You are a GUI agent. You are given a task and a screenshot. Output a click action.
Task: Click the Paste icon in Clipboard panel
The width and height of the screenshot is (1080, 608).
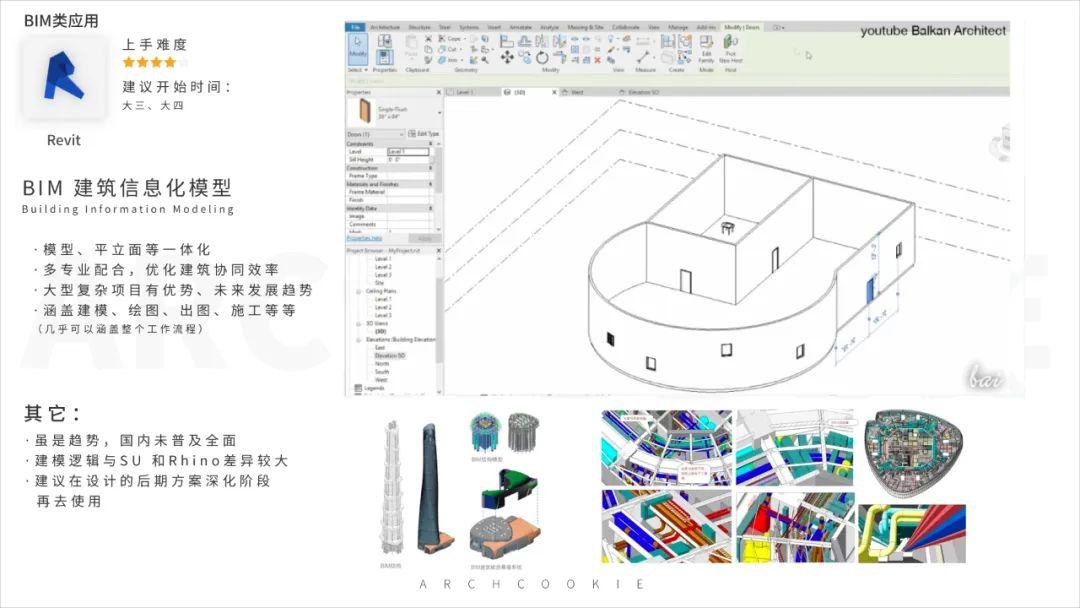(411, 45)
